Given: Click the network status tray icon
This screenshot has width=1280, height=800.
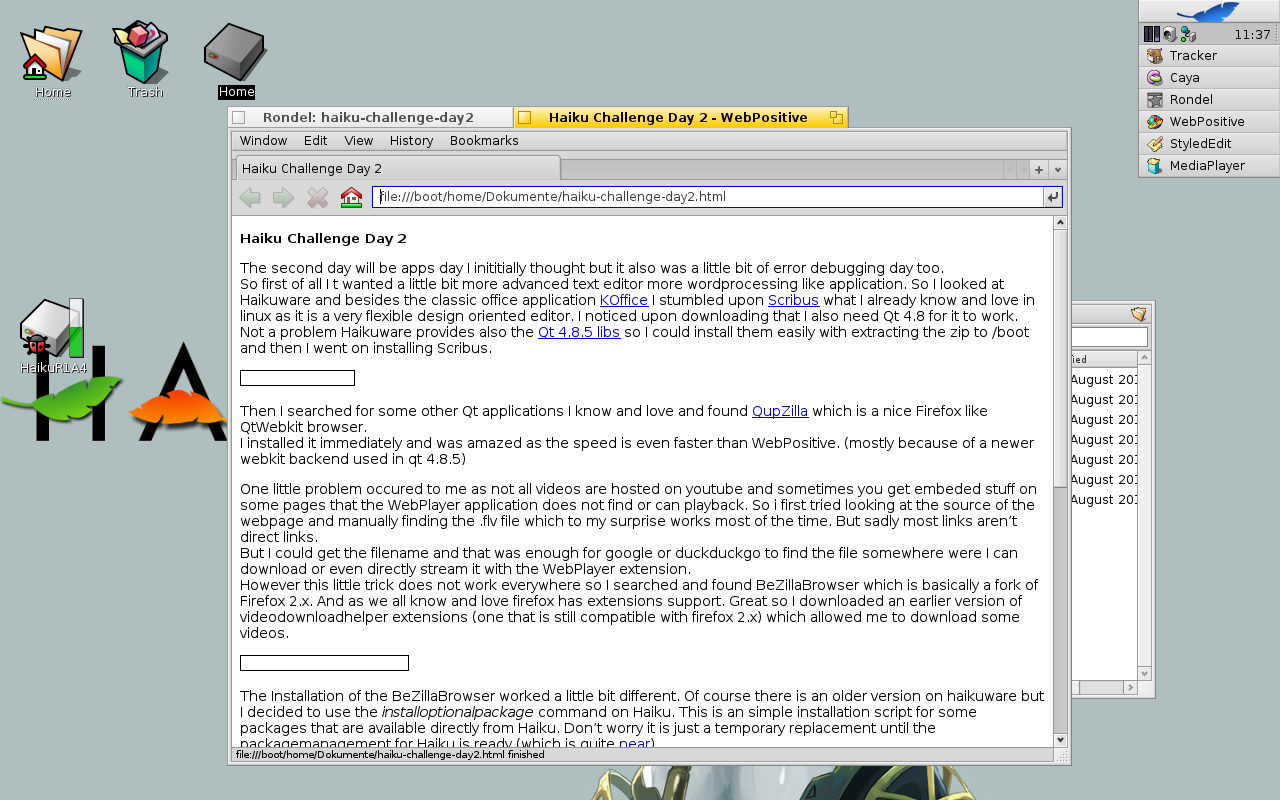Looking at the screenshot, I should click(x=1187, y=34).
